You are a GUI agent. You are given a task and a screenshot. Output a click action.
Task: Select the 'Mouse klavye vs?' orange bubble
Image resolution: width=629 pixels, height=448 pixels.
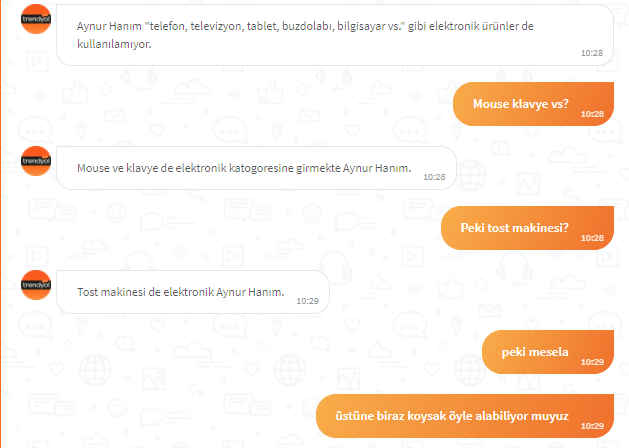pos(533,104)
